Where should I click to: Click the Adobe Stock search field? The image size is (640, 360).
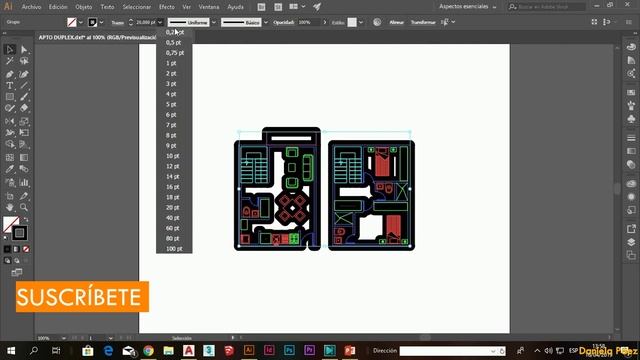[x=547, y=7]
